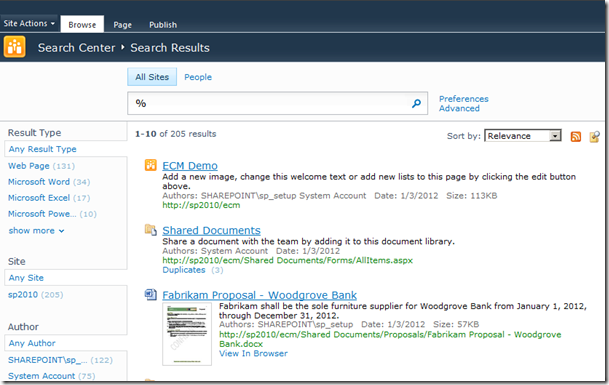Click the magnifier search icon in search box
The image size is (609, 385).
(416, 103)
